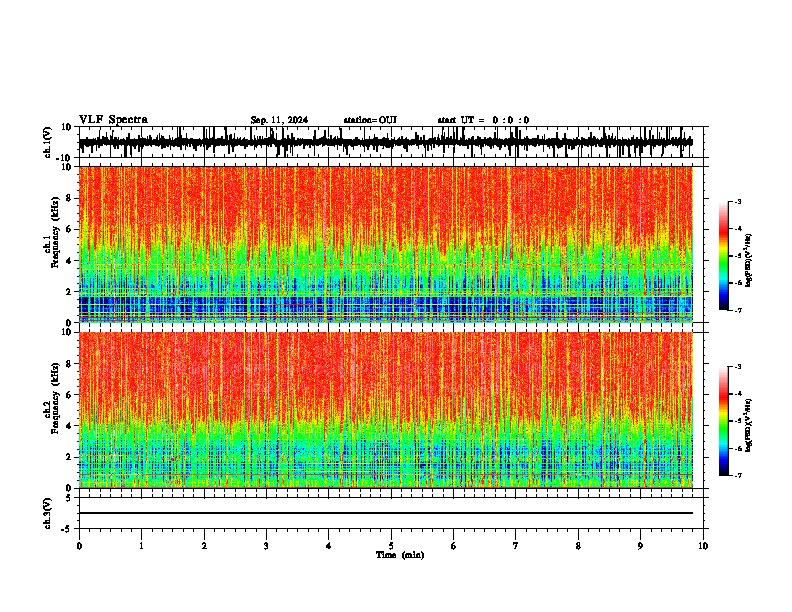This screenshot has width=792, height=612.
Task: Click the time axis tick label '9'
Action: point(640,546)
